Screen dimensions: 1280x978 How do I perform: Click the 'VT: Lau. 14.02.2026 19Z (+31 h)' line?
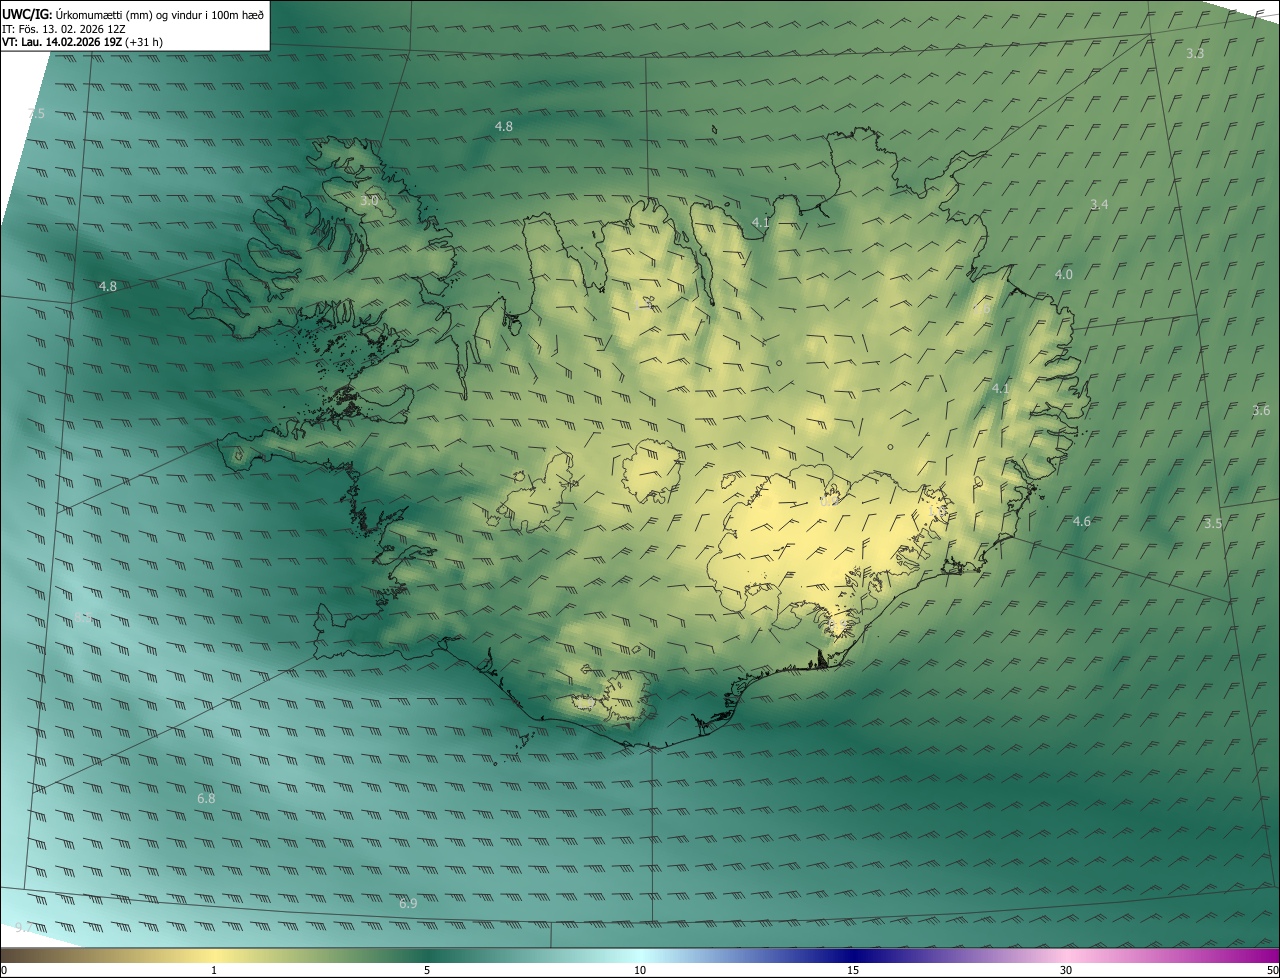point(83,42)
